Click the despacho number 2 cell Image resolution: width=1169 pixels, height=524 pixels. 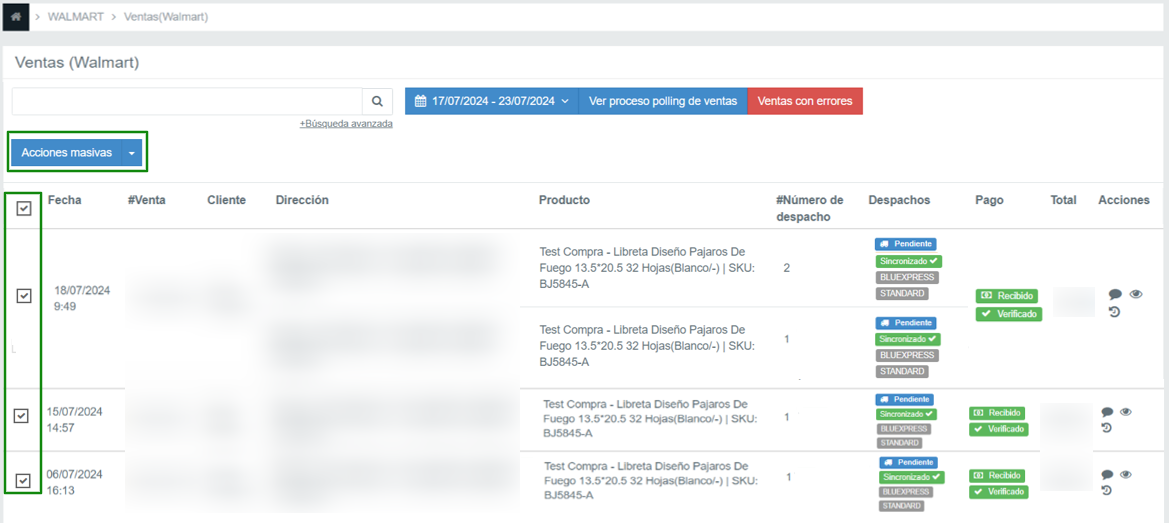coord(787,268)
